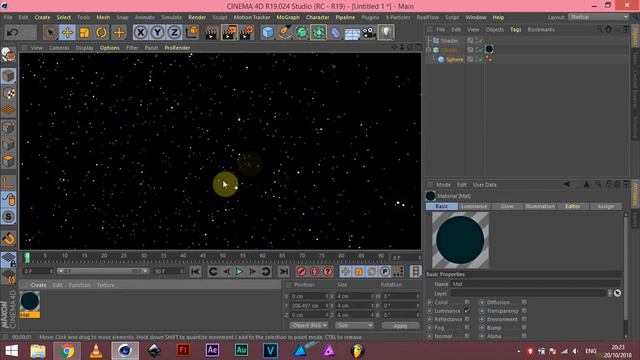Toggle the Luminance channel checkbox
This screenshot has height=360, width=640.
pyautogui.click(x=467, y=311)
